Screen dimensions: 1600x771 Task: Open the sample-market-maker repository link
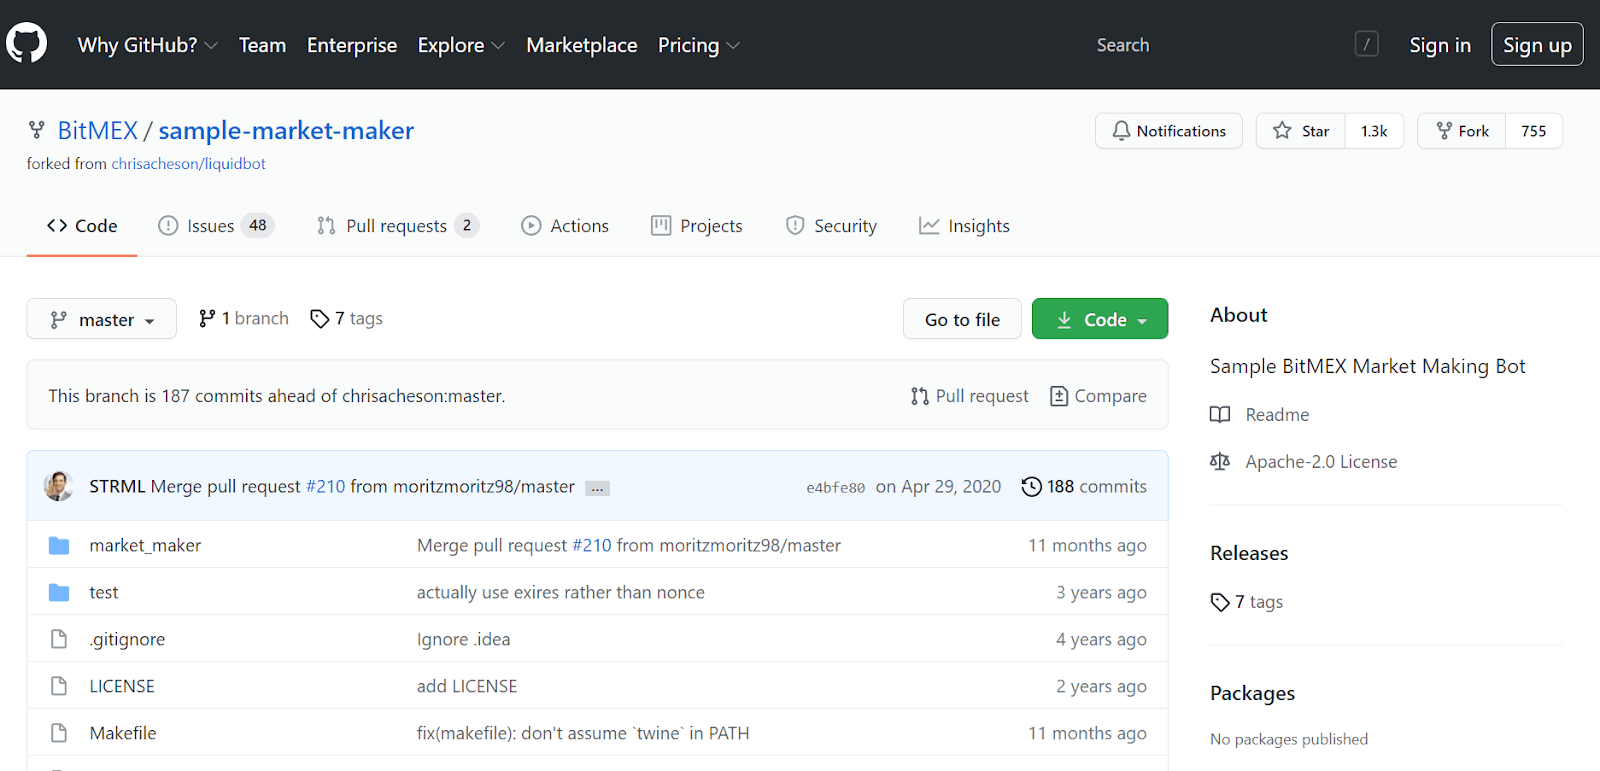pos(286,130)
